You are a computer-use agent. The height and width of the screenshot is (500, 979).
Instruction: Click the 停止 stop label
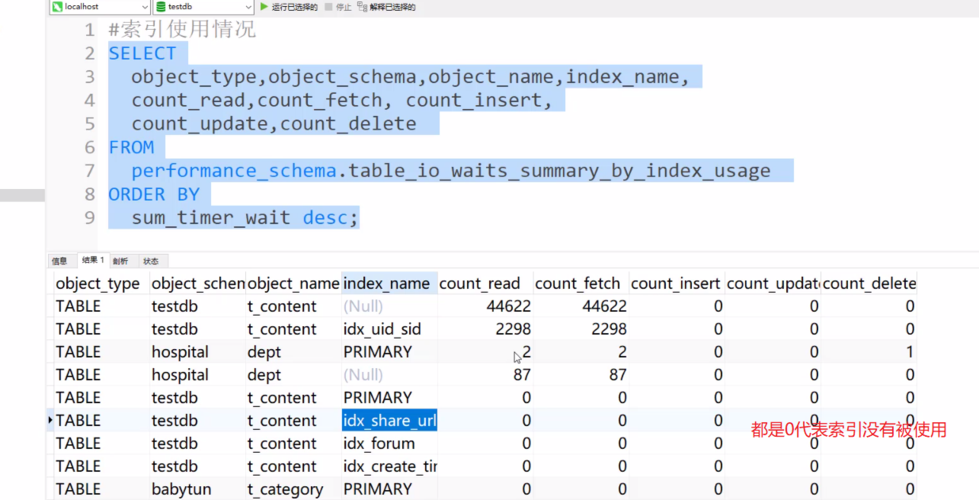click(x=343, y=7)
